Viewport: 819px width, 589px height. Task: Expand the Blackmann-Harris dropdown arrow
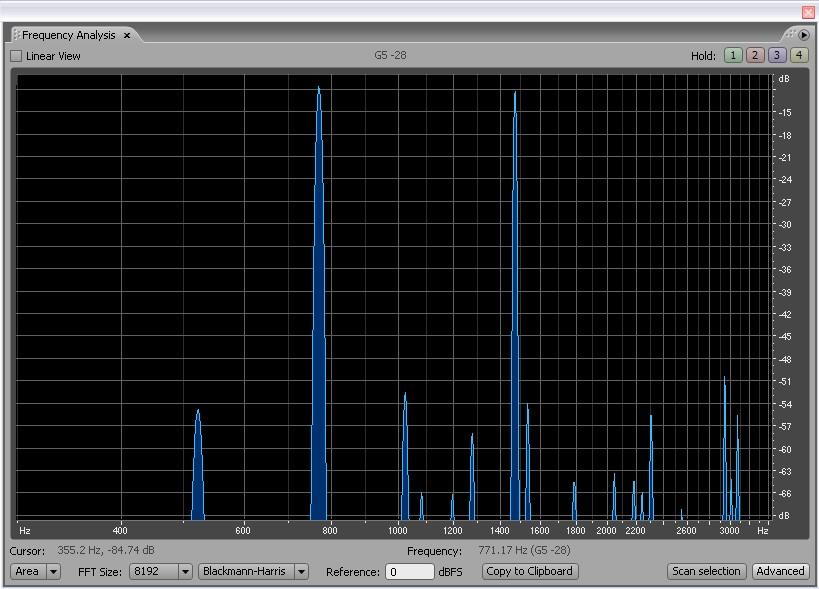(x=301, y=572)
